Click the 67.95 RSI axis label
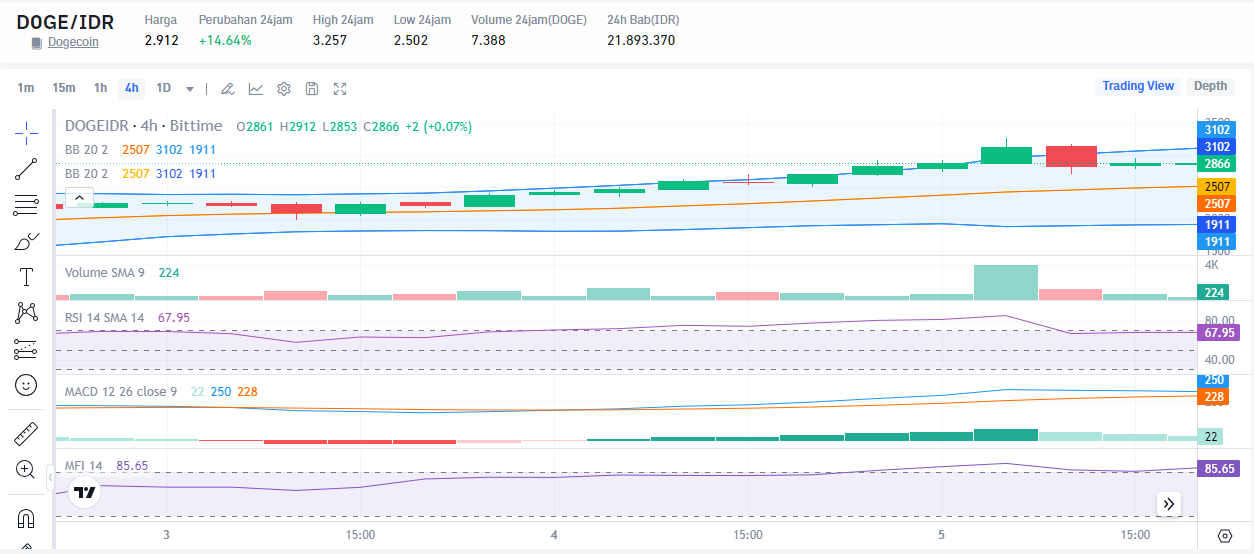This screenshot has width=1254, height=554. 1217,333
